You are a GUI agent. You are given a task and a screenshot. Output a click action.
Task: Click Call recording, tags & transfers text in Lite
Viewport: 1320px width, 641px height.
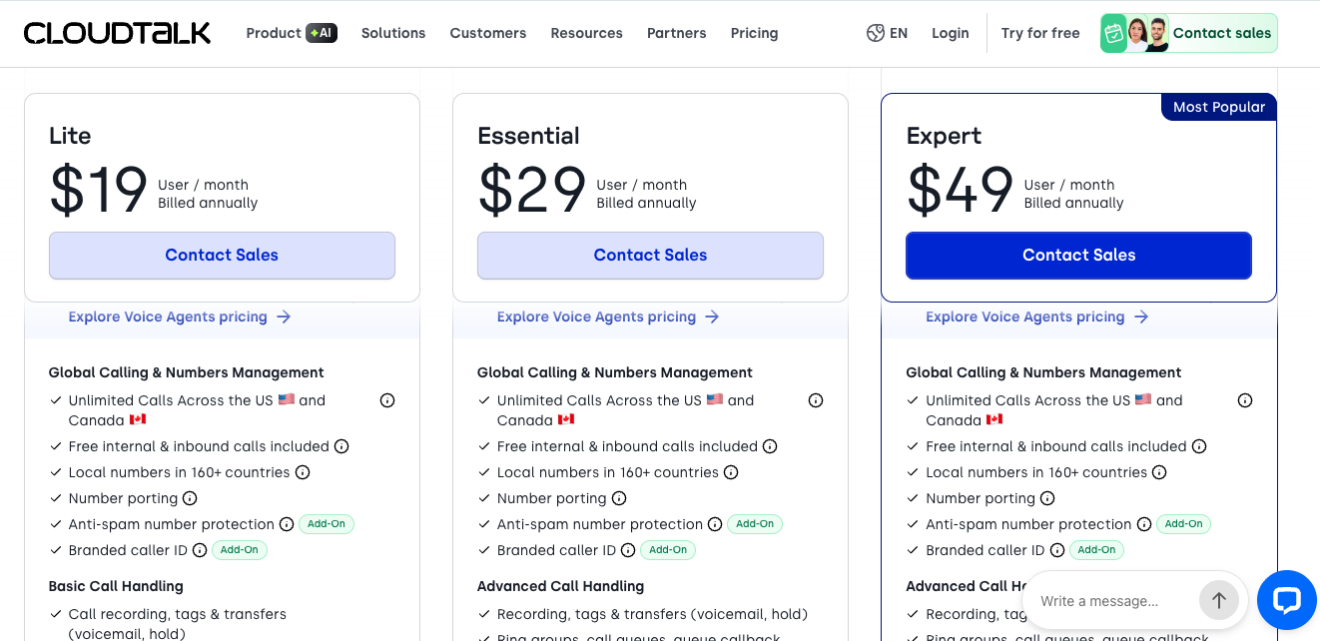[177, 624]
